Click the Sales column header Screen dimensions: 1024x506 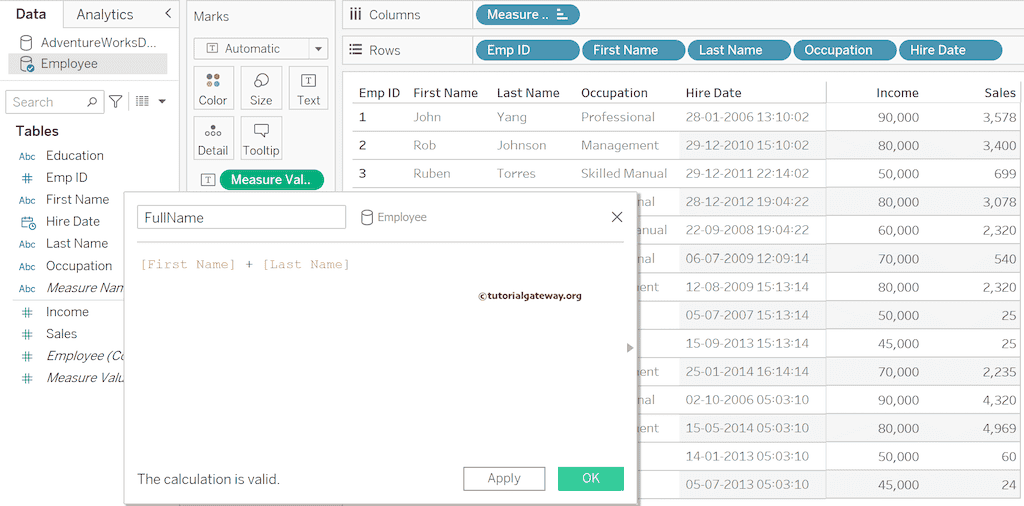tap(1000, 93)
